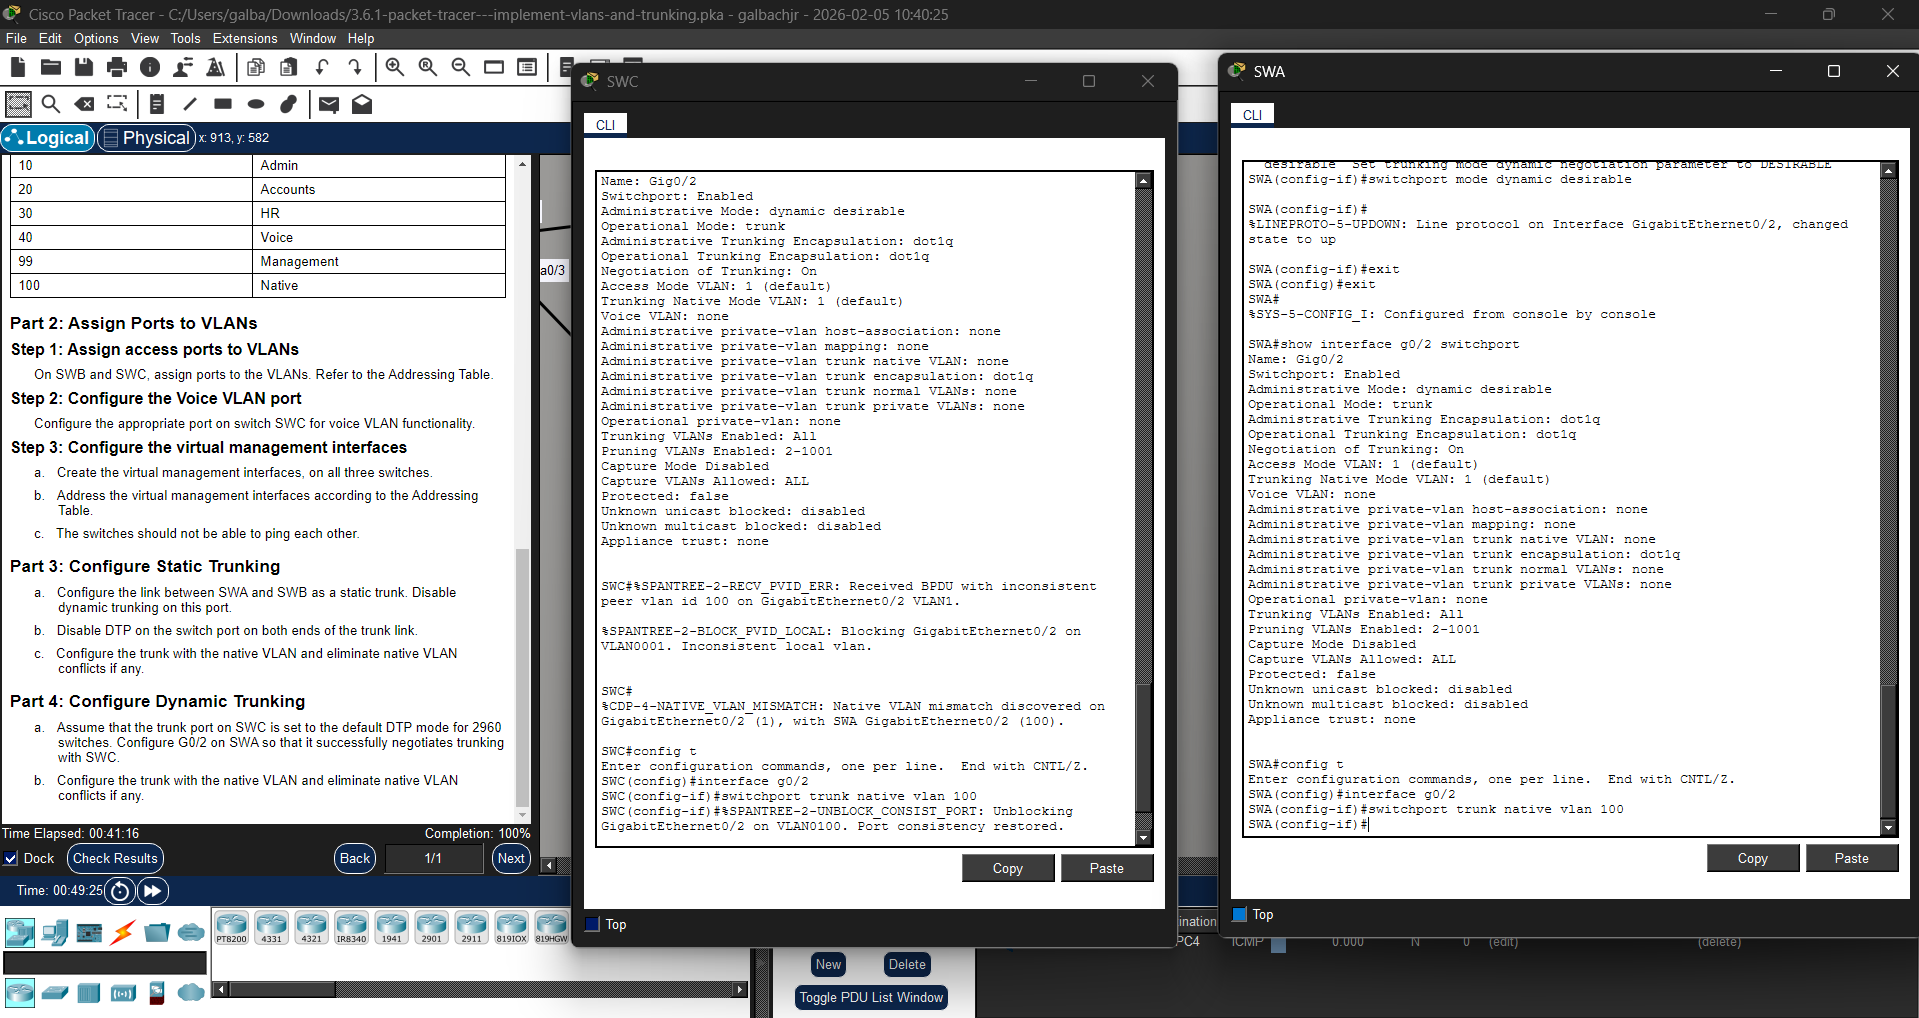The image size is (1919, 1018).
Task: Choose the Switches subcategory icon
Action: click(55, 993)
